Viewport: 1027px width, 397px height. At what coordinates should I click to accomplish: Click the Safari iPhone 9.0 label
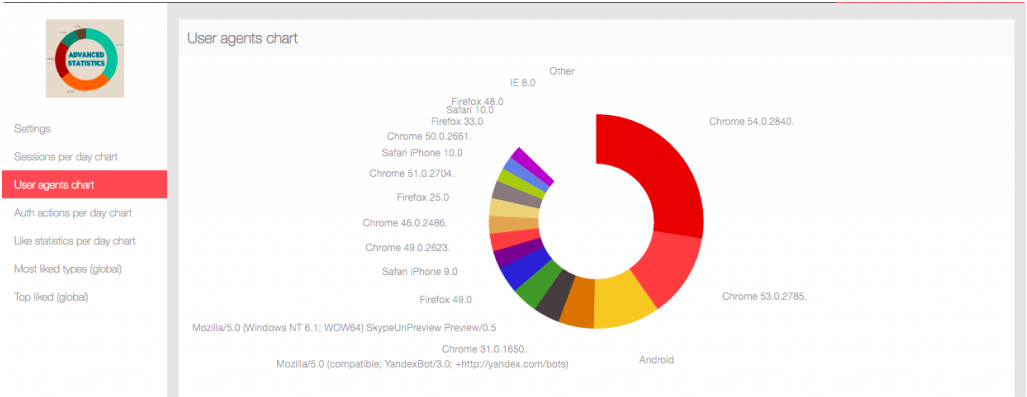(420, 271)
